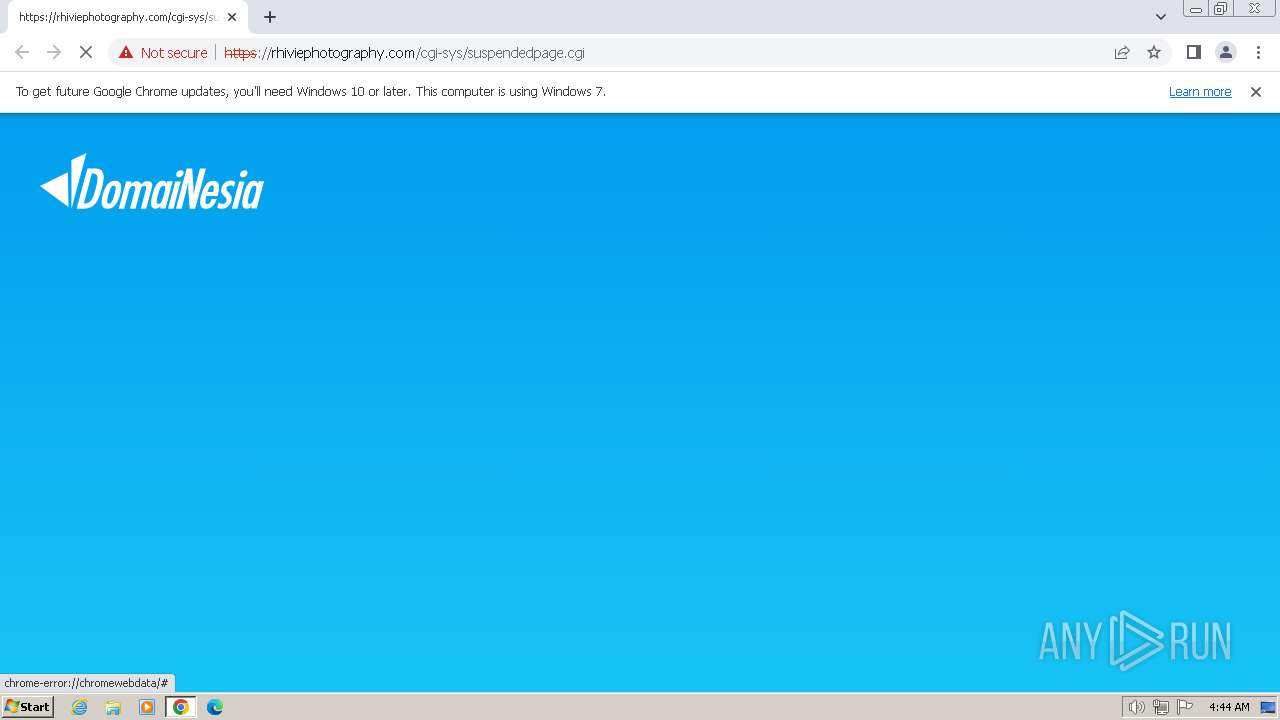Screen dimensions: 1280x720
Task: Open the Chrome profile avatar menu
Action: coord(1226,52)
